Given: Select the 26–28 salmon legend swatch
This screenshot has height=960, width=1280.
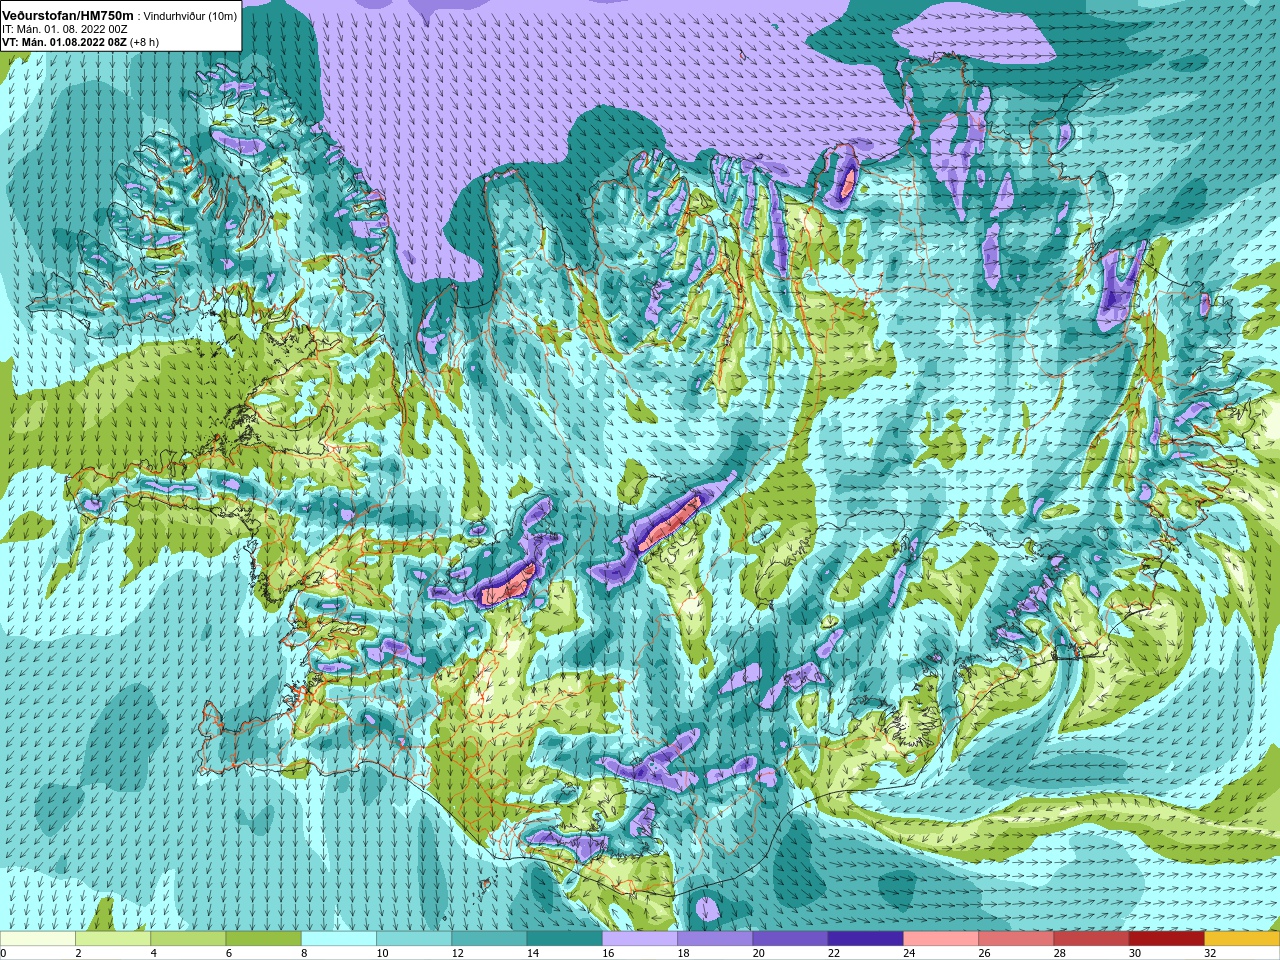Looking at the screenshot, I should pyautogui.click(x=1017, y=939).
